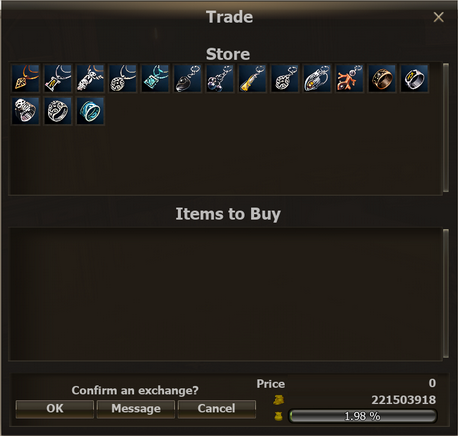Pick the ornate silver filigree ring
The width and height of the screenshot is (458, 436).
pos(58,111)
